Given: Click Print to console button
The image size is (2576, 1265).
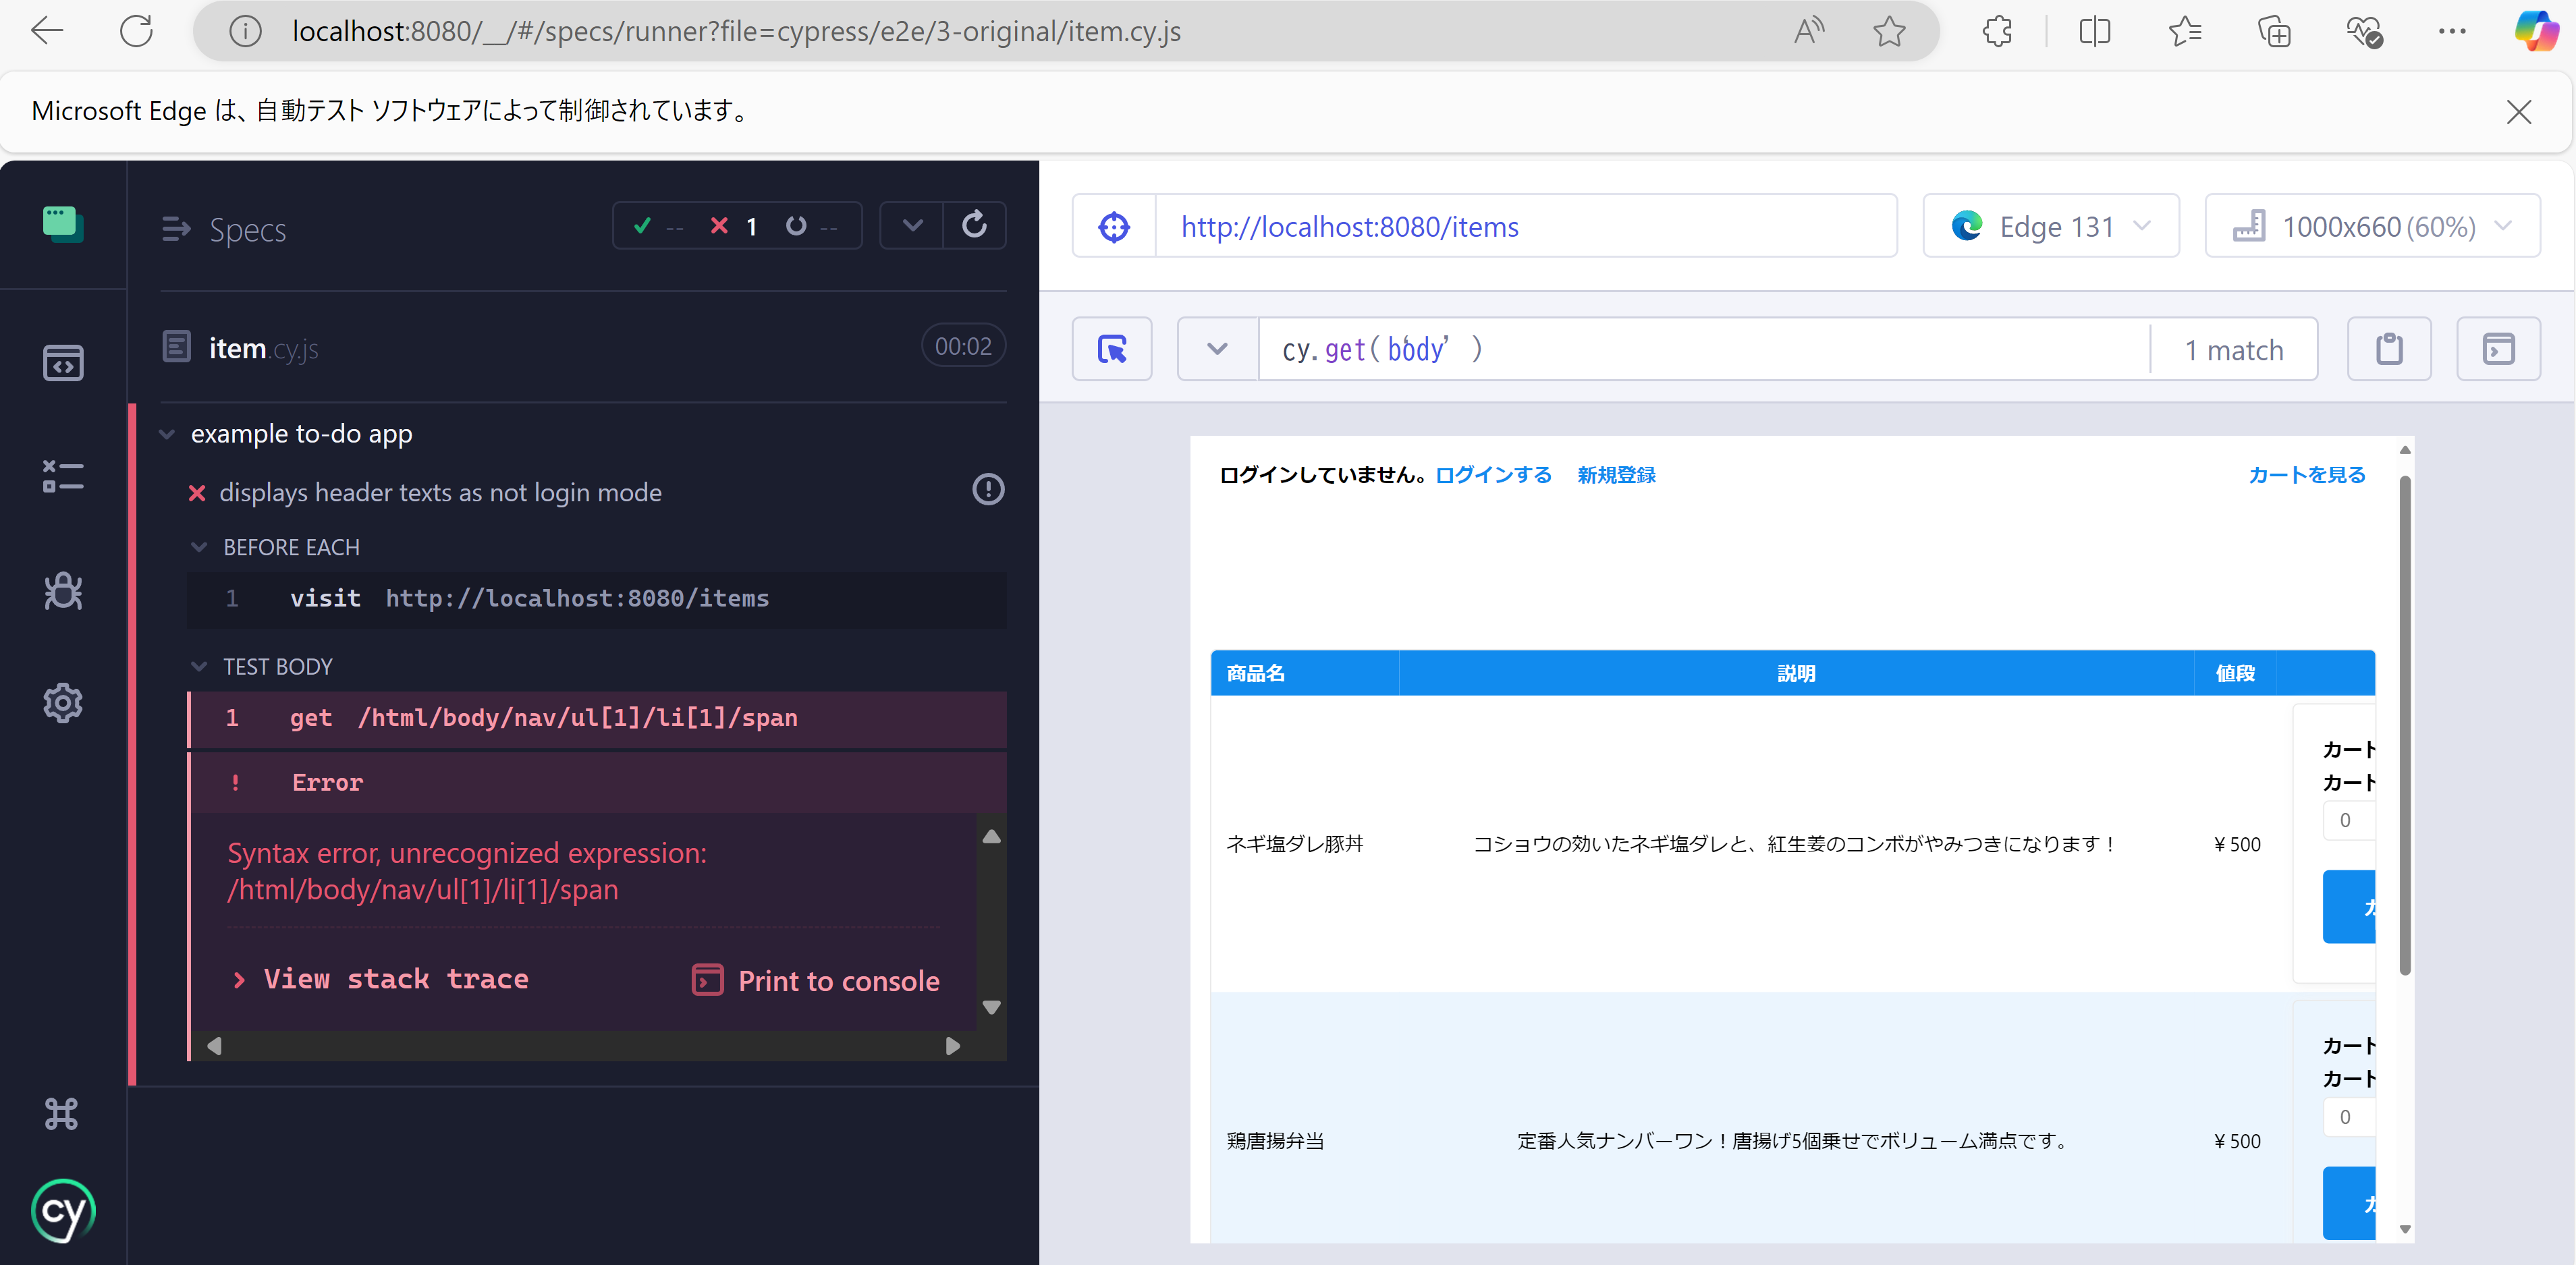Looking at the screenshot, I should 816,980.
